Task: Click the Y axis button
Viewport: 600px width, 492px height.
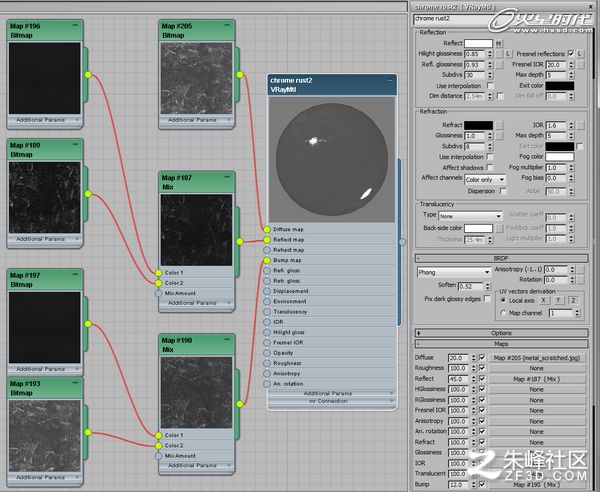Action: pyautogui.click(x=558, y=301)
